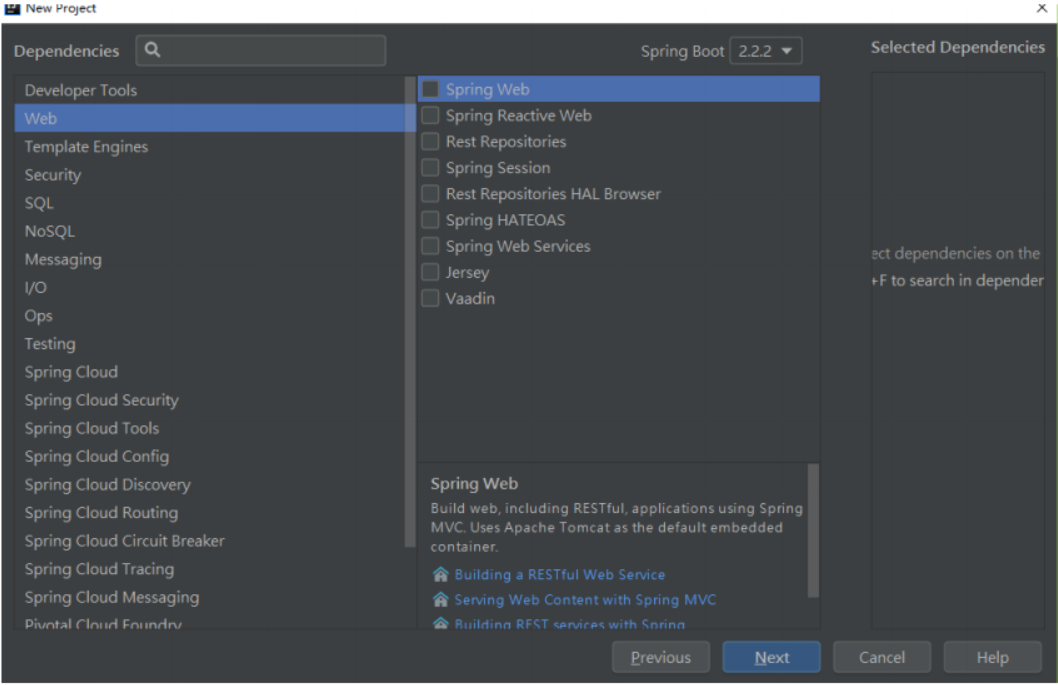This screenshot has width=1058, height=685.
Task: Open the Spring Boot version dropdown
Action: click(x=765, y=51)
